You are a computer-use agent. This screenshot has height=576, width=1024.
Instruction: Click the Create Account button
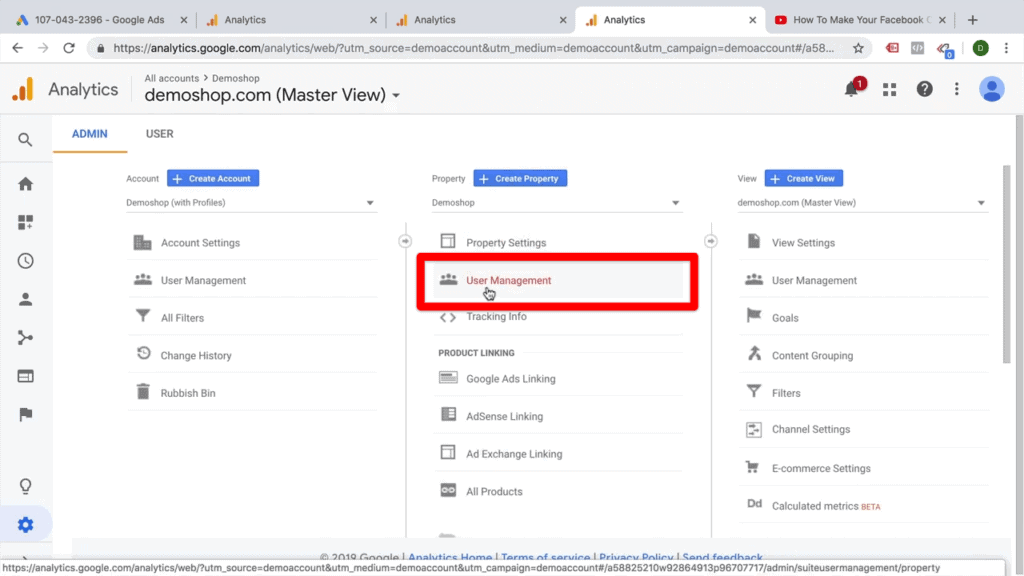click(213, 178)
